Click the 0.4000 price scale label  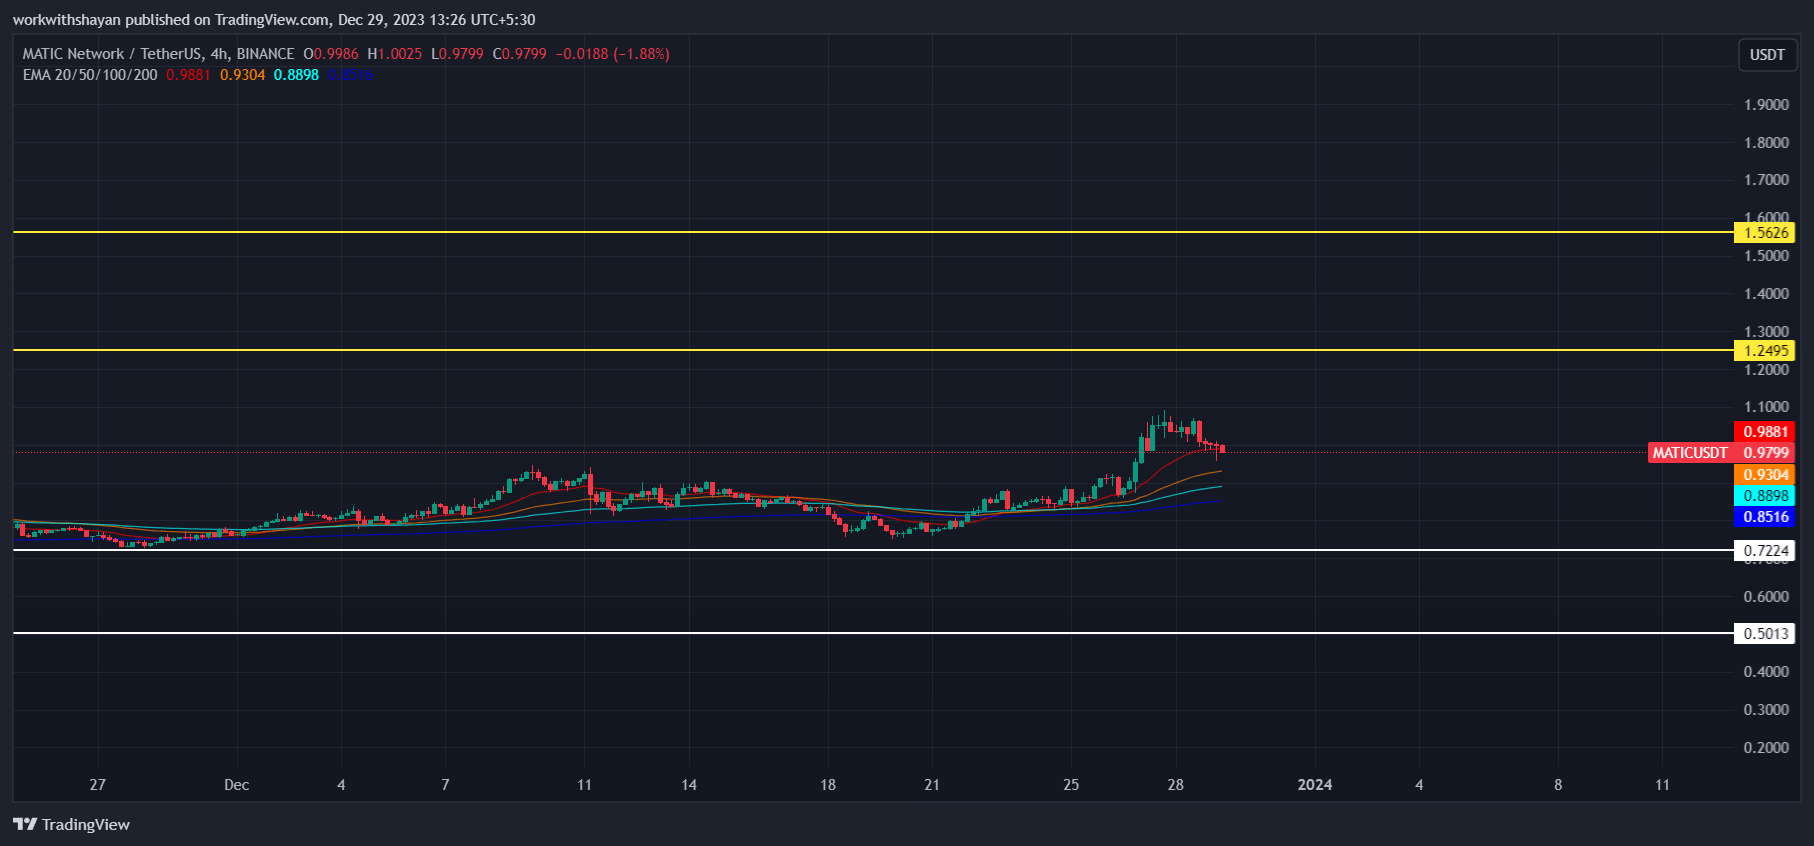tap(1766, 672)
